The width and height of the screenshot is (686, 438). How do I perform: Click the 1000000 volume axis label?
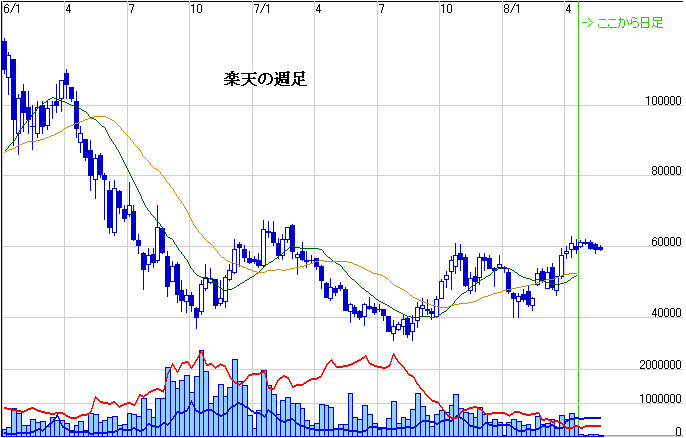pyautogui.click(x=660, y=399)
